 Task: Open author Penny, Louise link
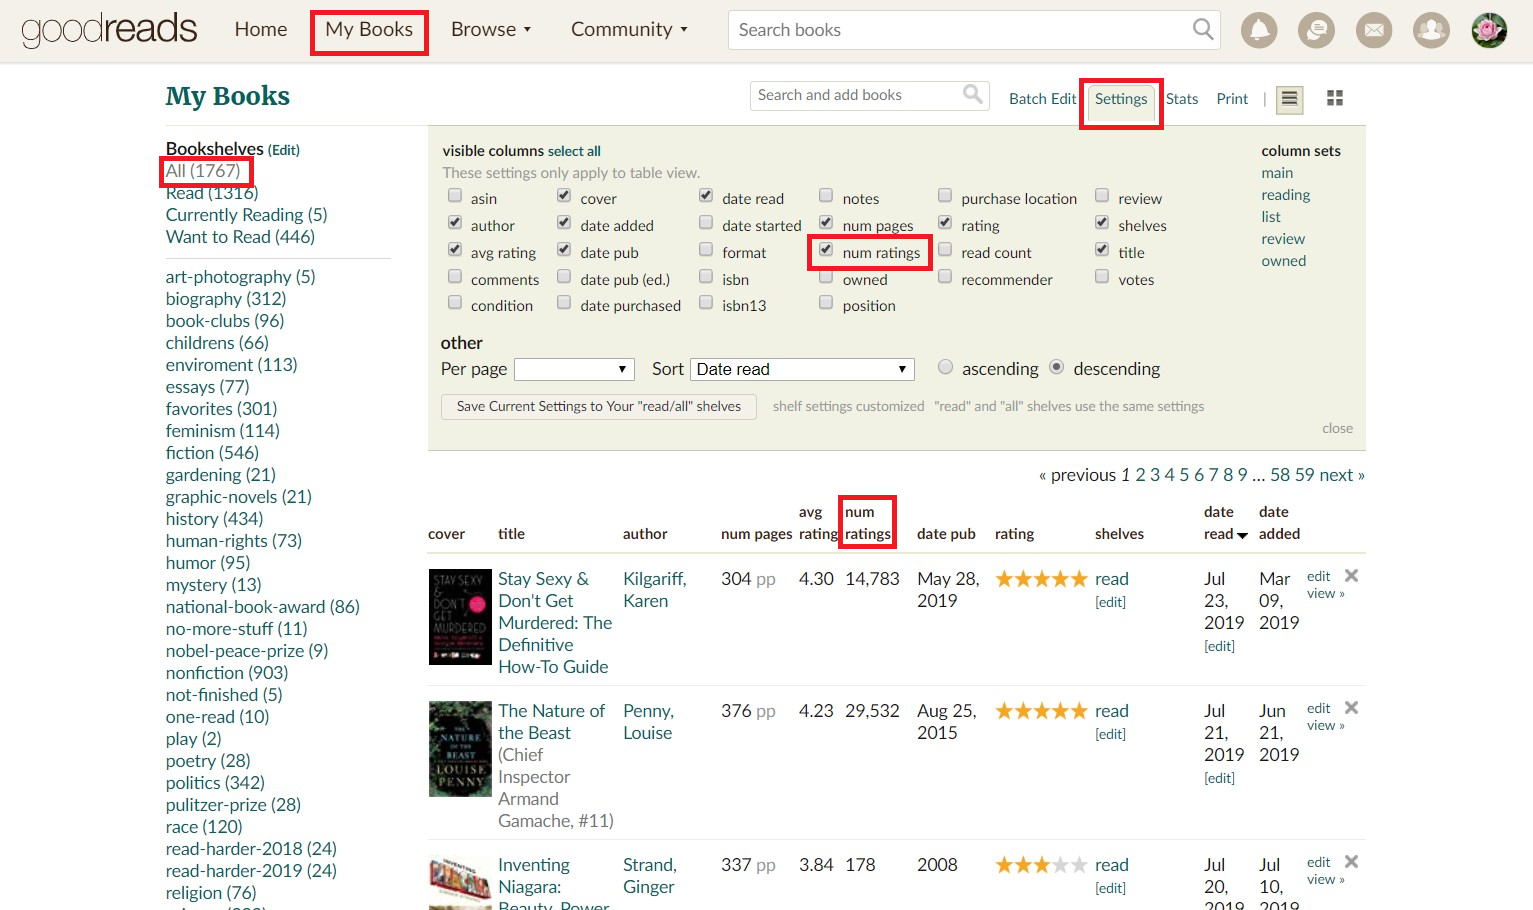click(648, 722)
